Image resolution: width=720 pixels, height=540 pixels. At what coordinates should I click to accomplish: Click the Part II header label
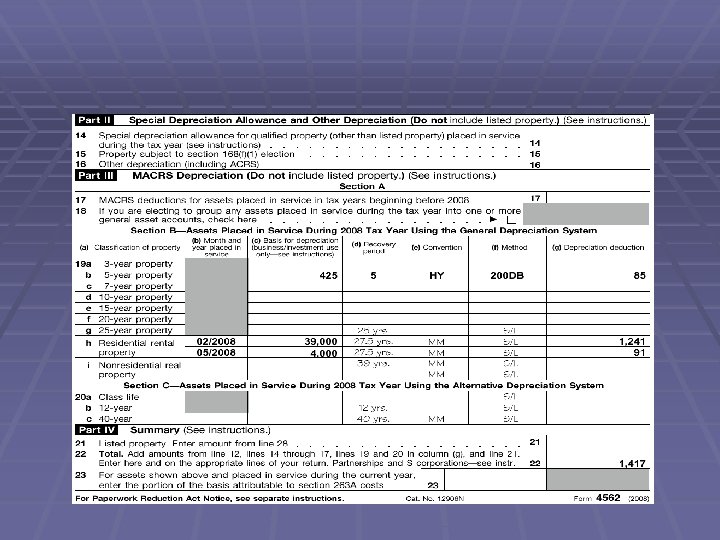(x=95, y=120)
